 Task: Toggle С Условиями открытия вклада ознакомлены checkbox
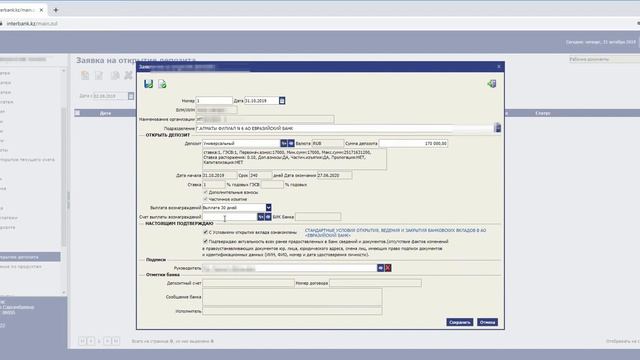(x=206, y=232)
